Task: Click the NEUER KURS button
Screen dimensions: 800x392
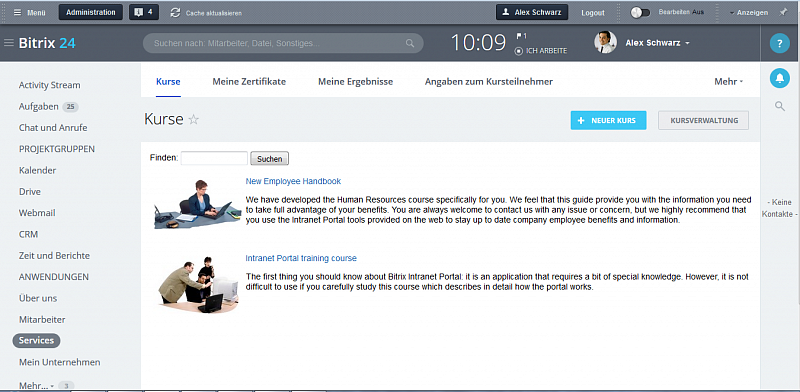Action: click(x=608, y=120)
